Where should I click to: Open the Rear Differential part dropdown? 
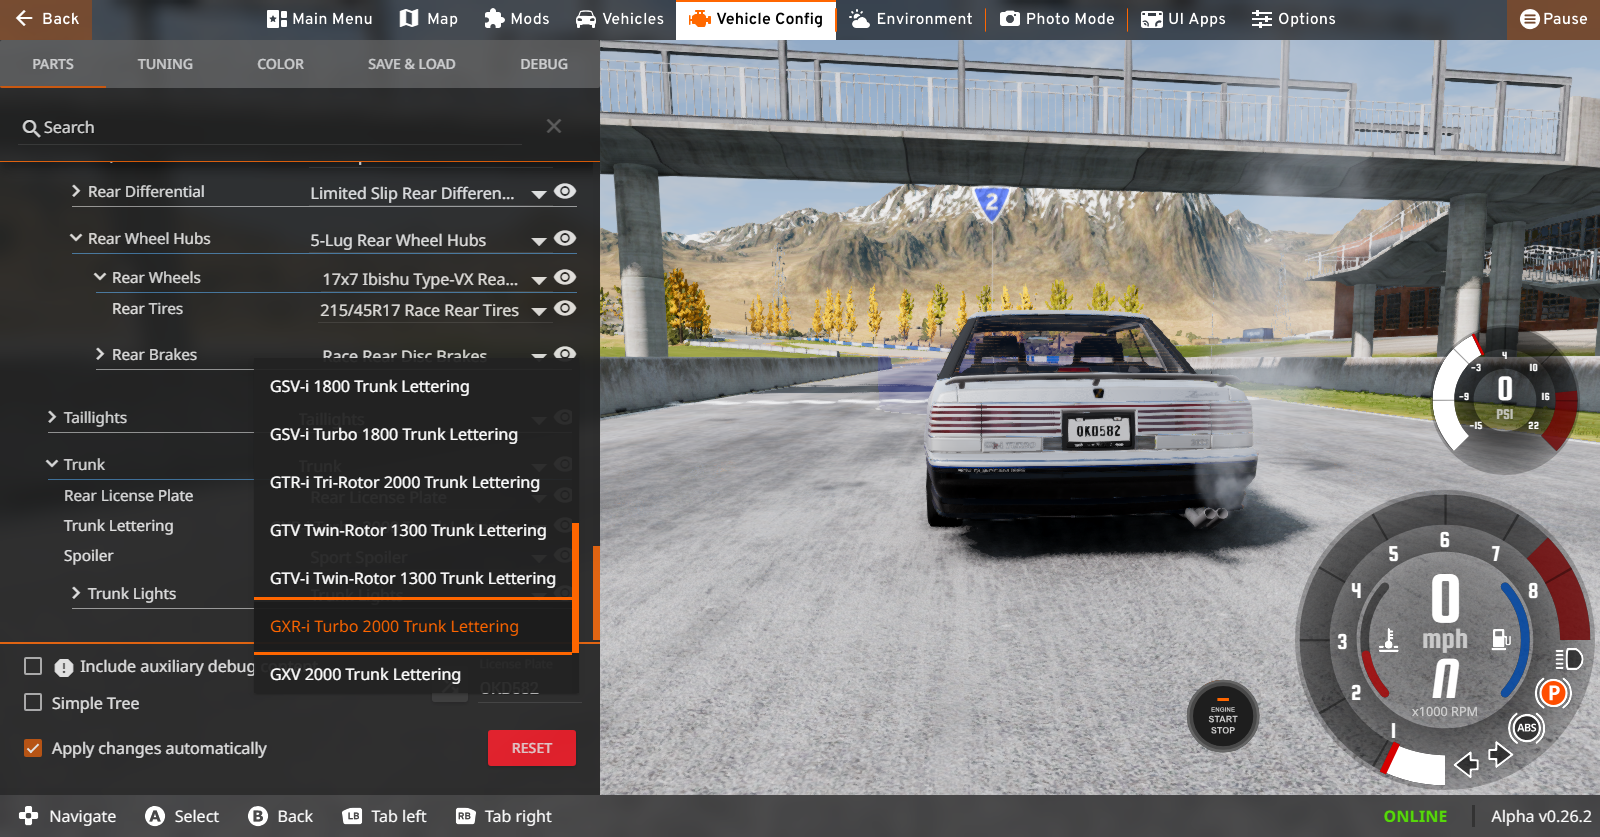[539, 194]
